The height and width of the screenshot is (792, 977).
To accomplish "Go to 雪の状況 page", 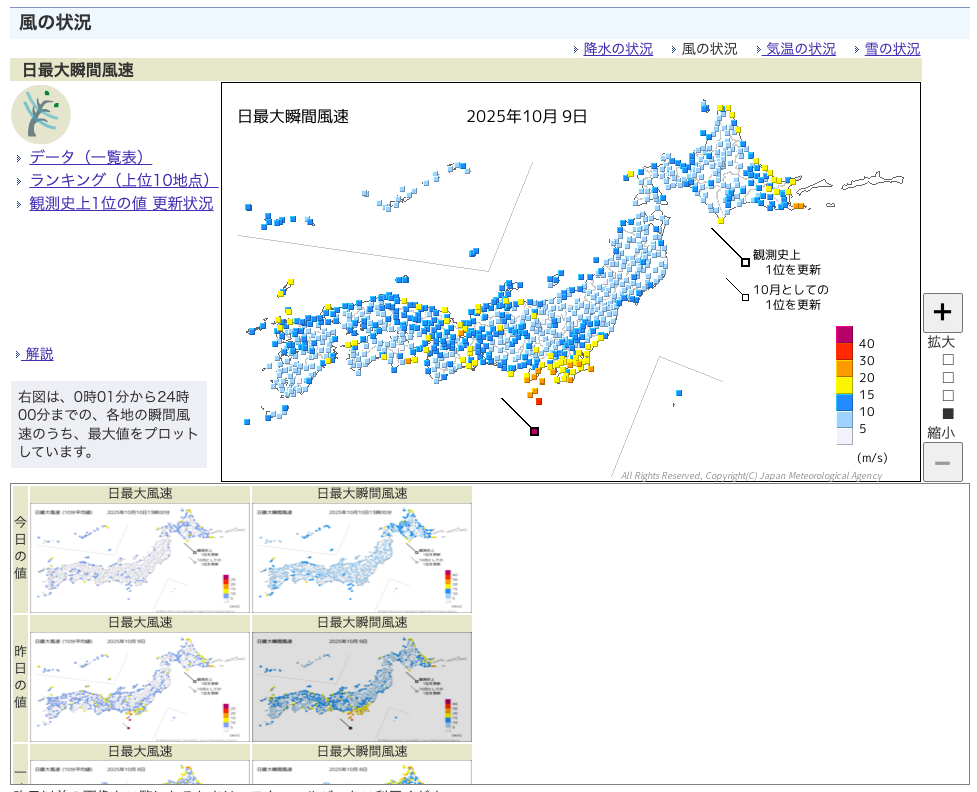I will 892,49.
